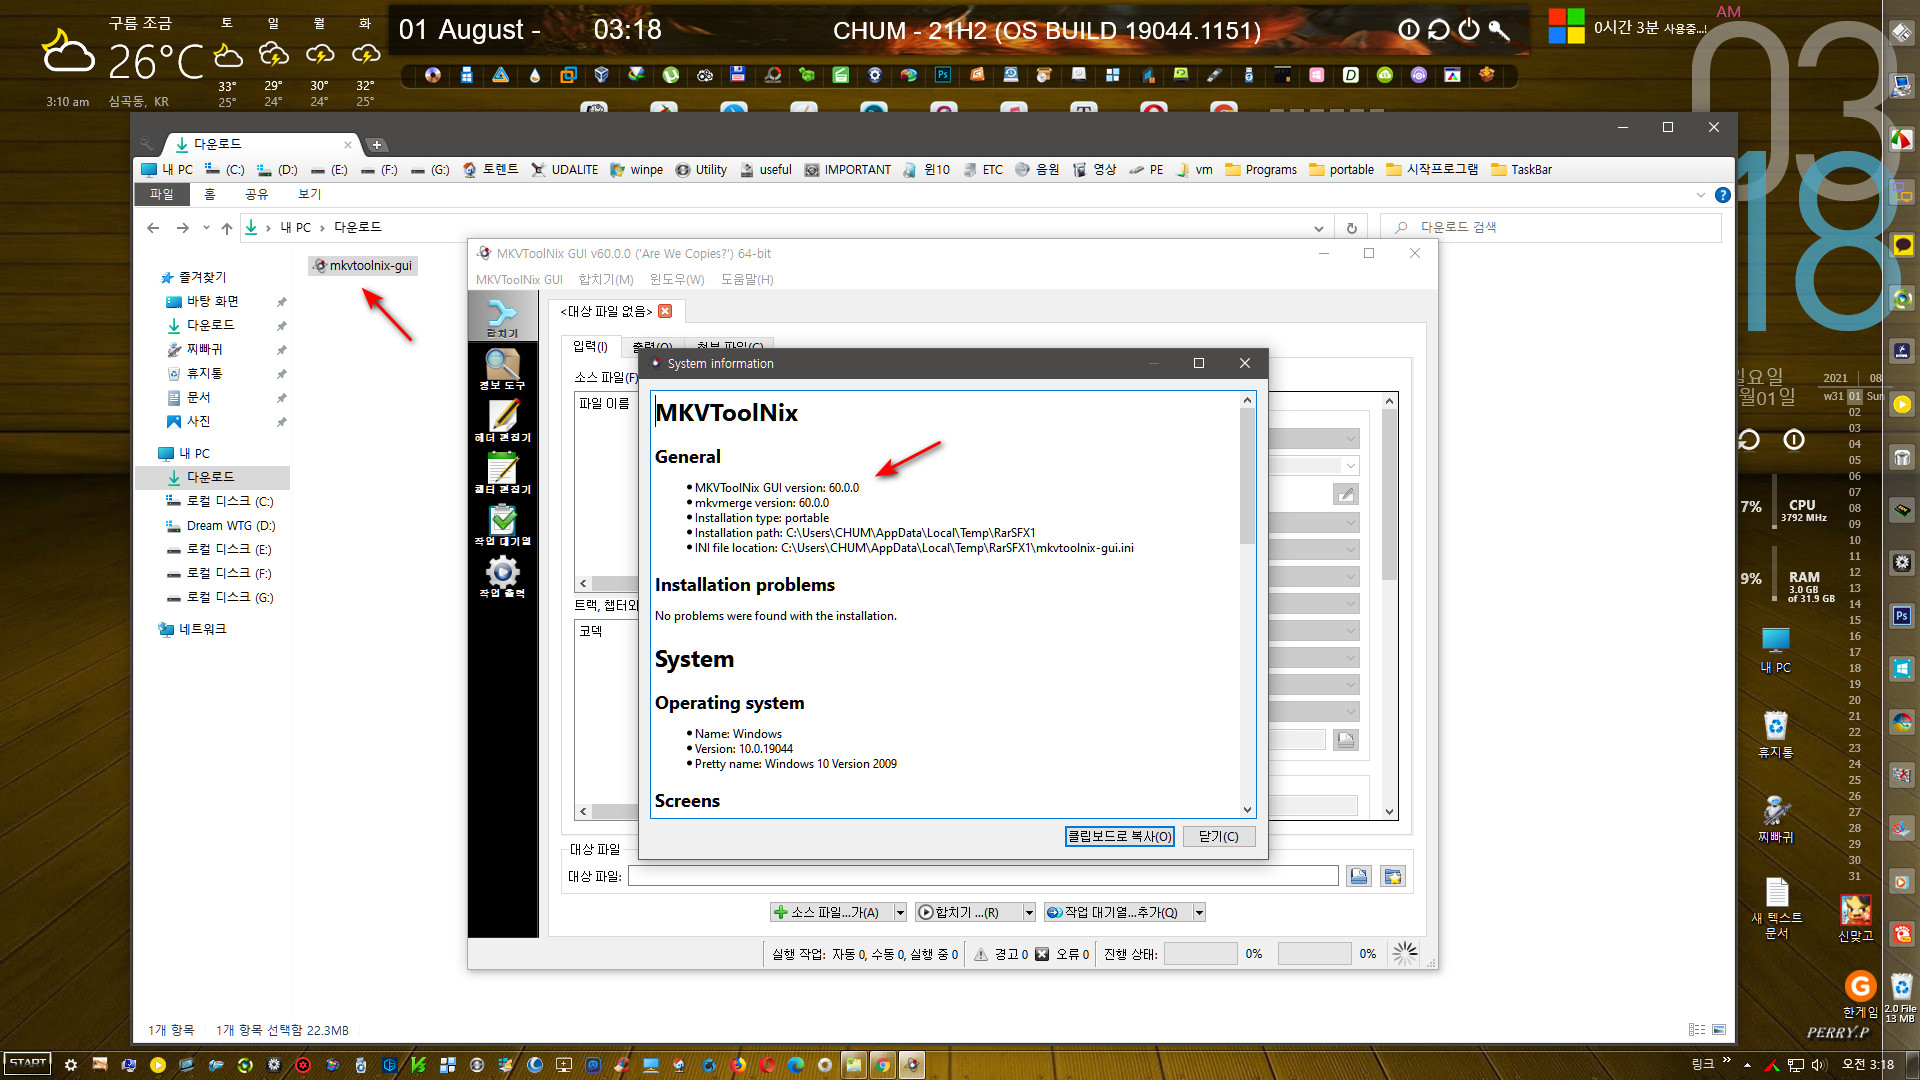This screenshot has height=1080, width=1920.
Task: Select 바탕 화면 in Explorer quick access
Action: coord(212,301)
